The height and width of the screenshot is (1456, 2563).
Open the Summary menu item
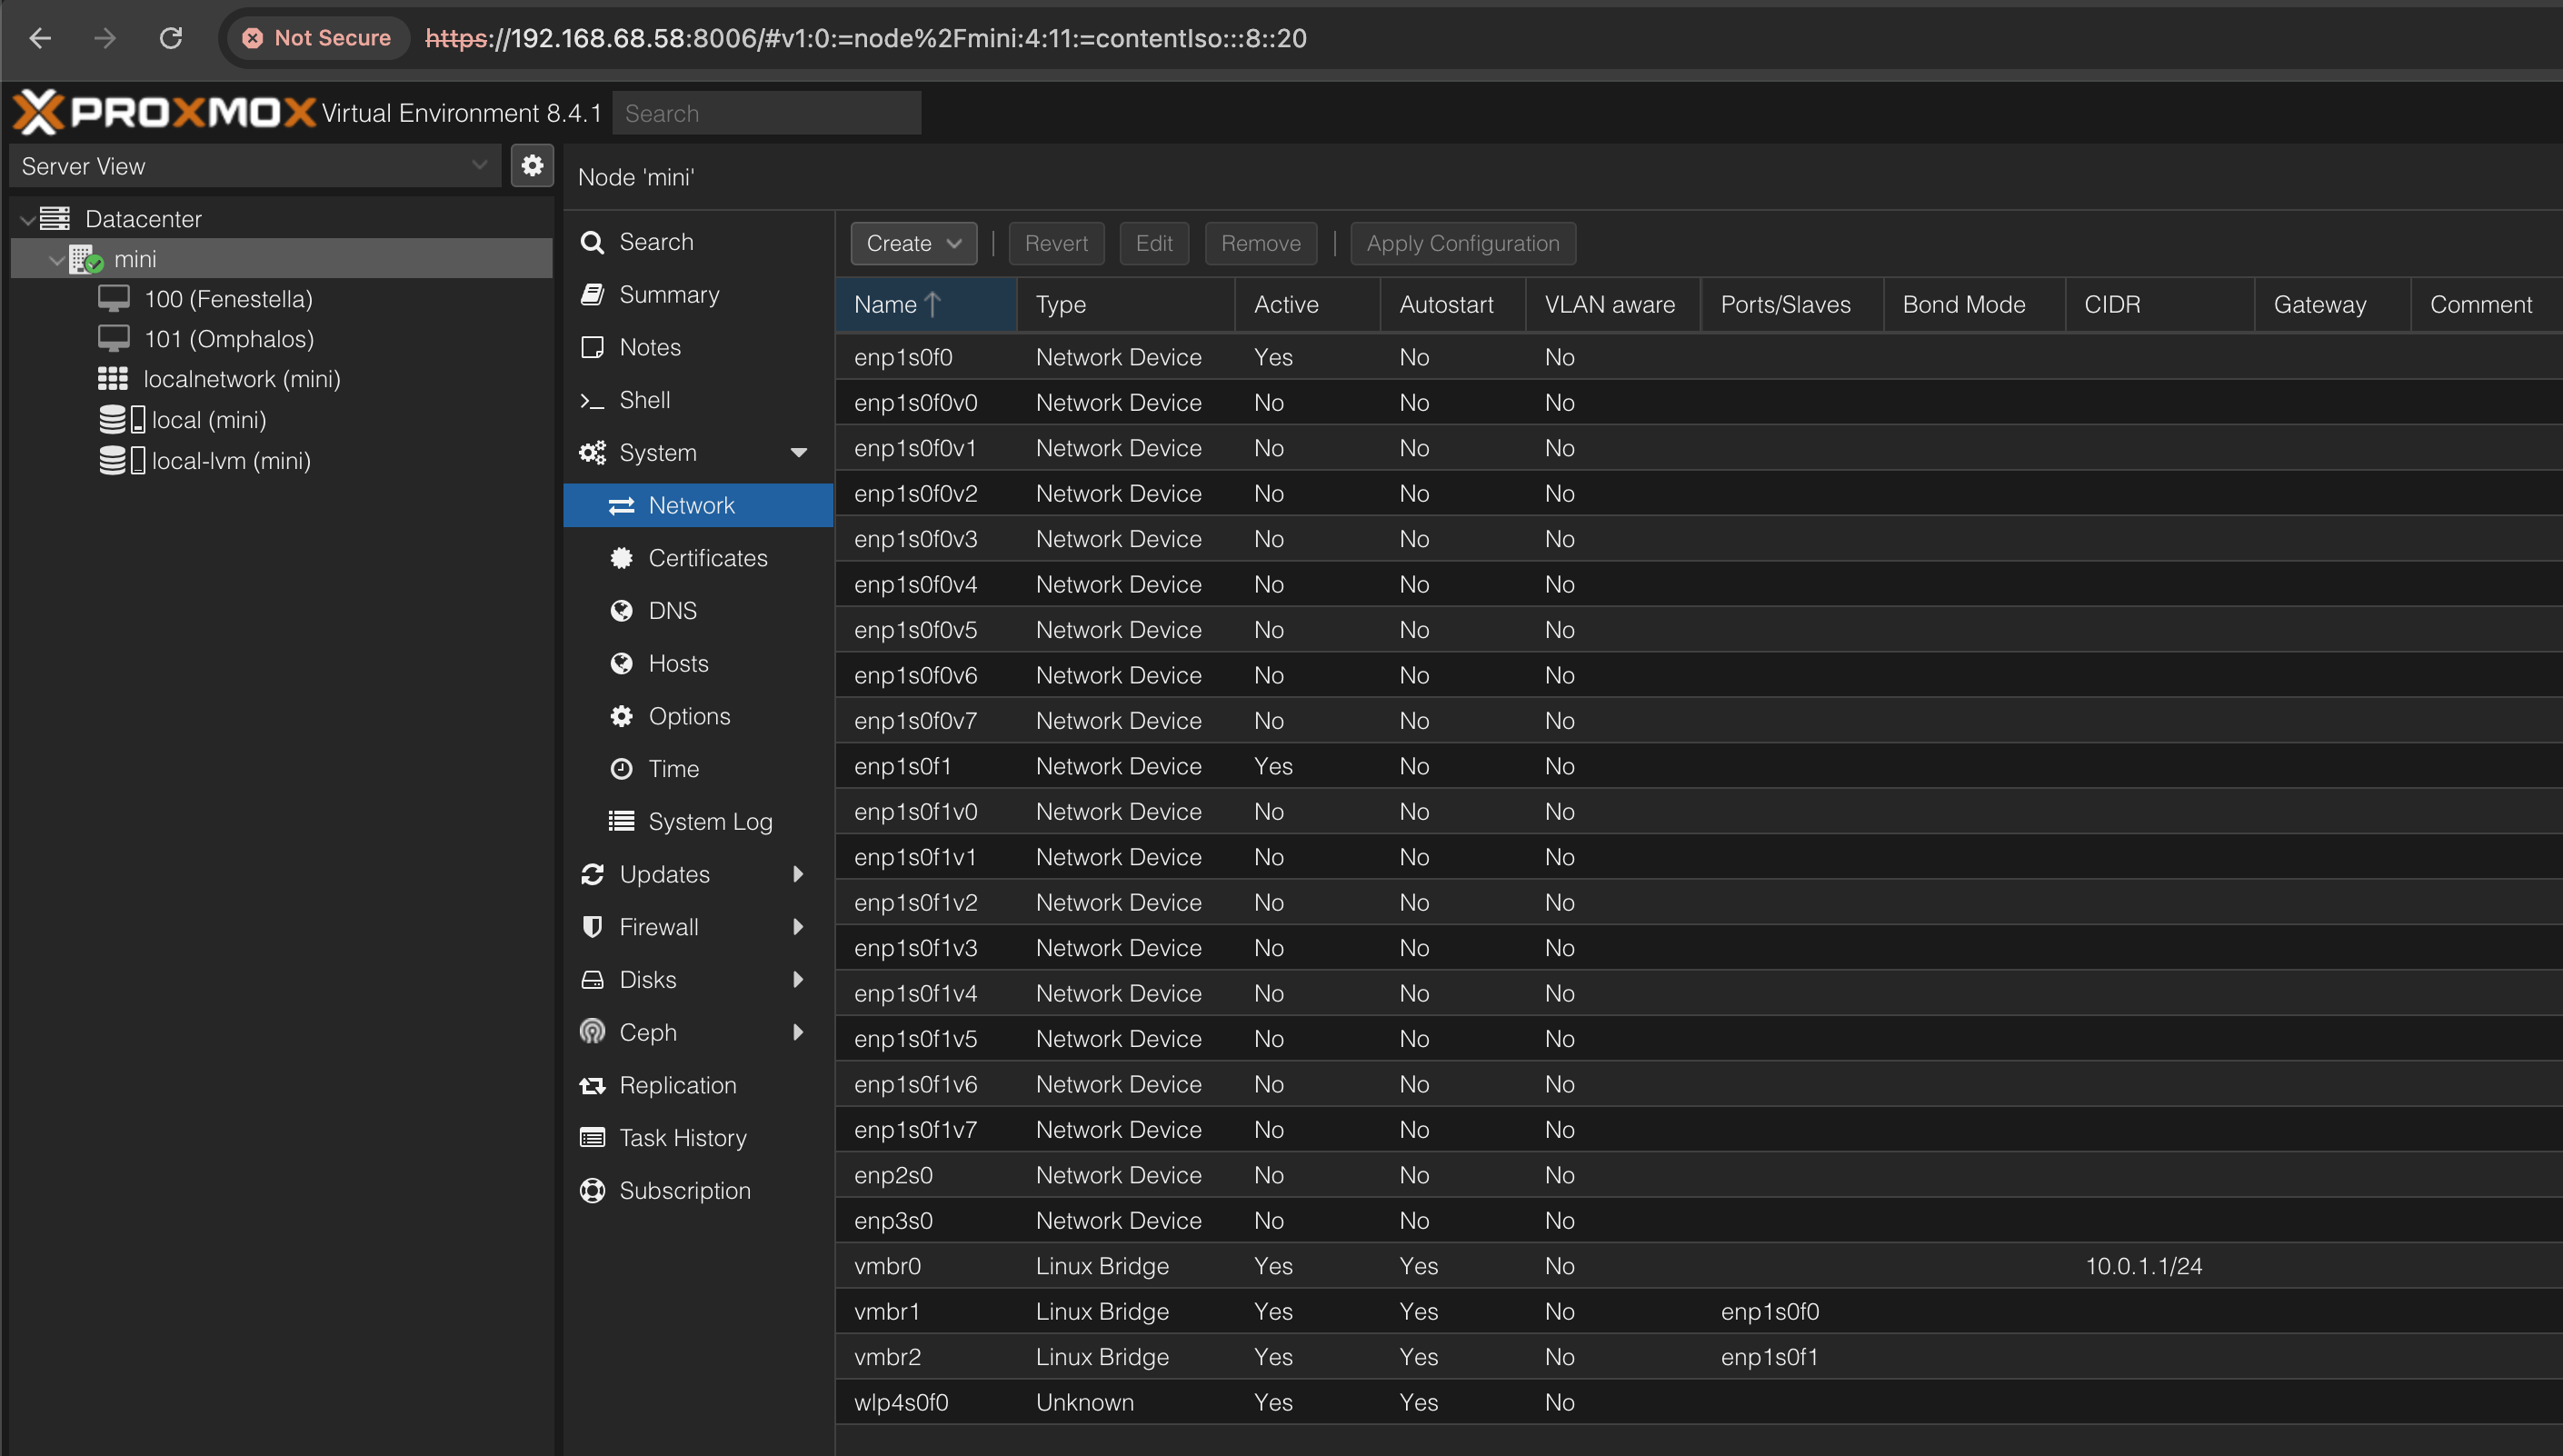pyautogui.click(x=698, y=294)
